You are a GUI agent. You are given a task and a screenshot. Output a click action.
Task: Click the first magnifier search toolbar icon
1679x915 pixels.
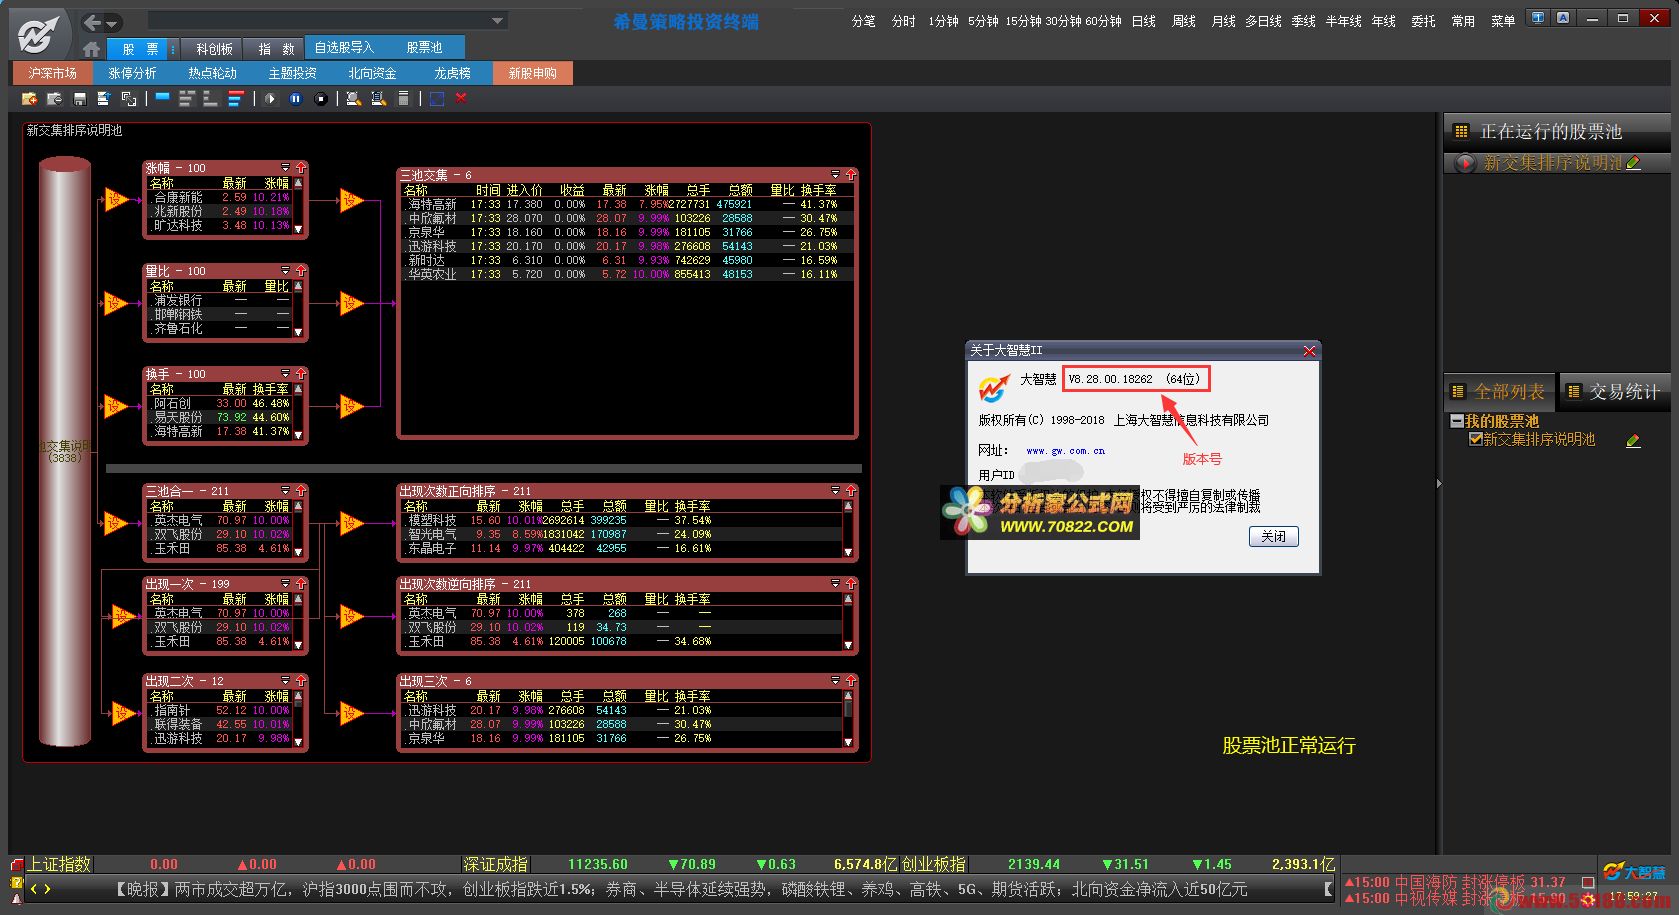(x=353, y=99)
